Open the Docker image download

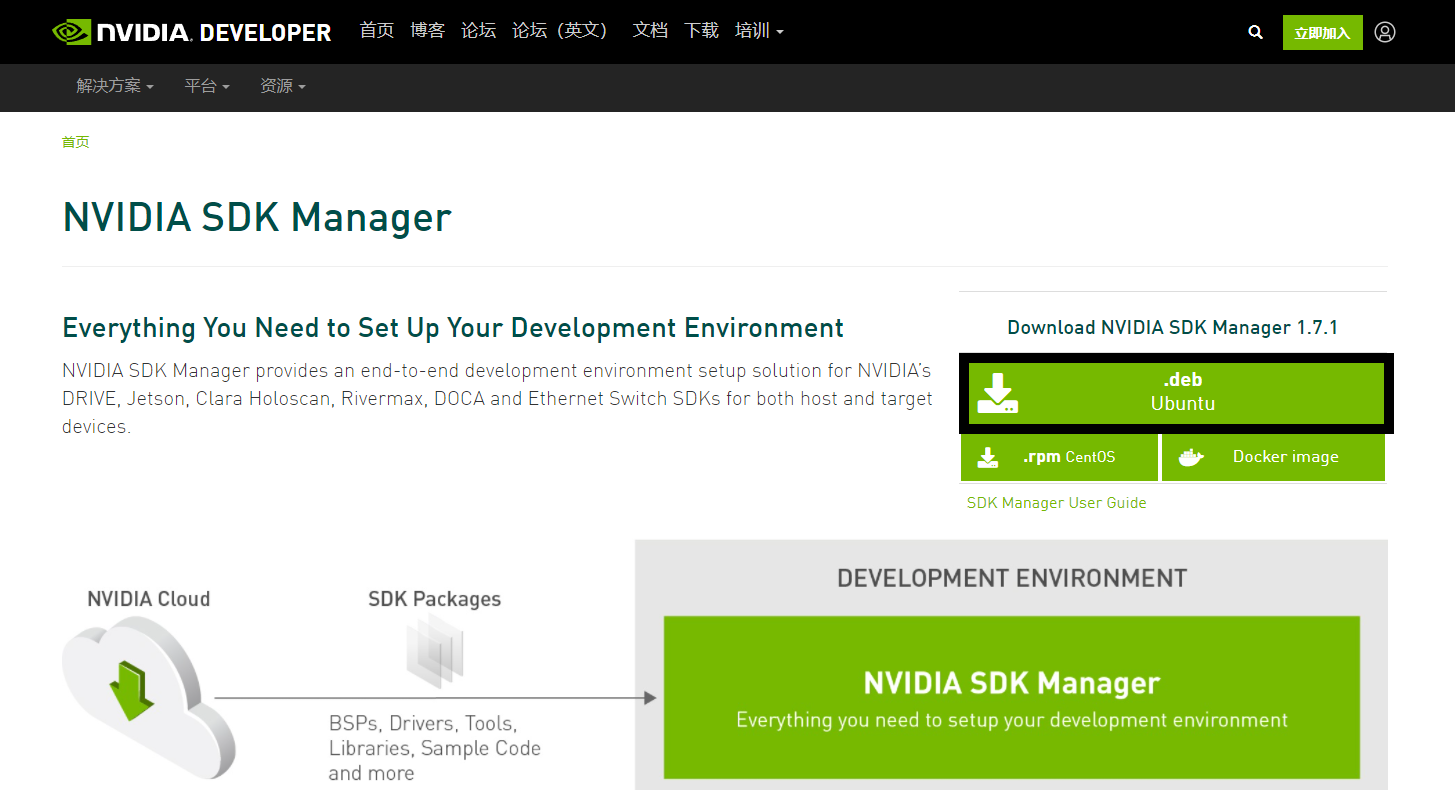click(1273, 457)
